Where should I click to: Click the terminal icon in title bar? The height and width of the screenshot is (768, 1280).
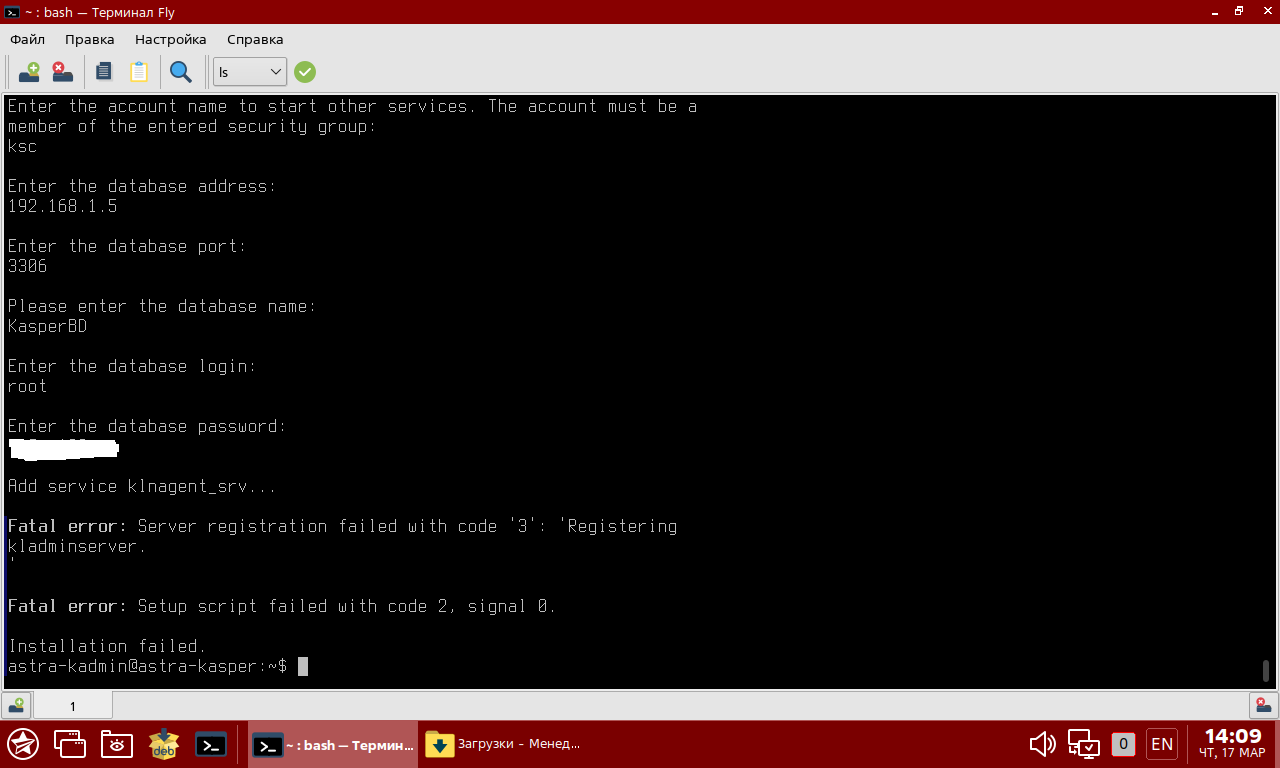12,12
